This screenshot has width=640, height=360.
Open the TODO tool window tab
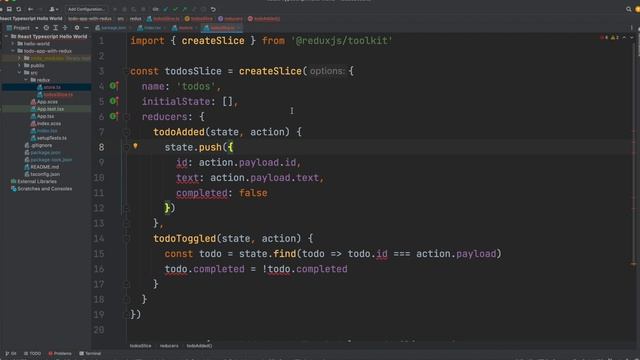tap(33, 353)
